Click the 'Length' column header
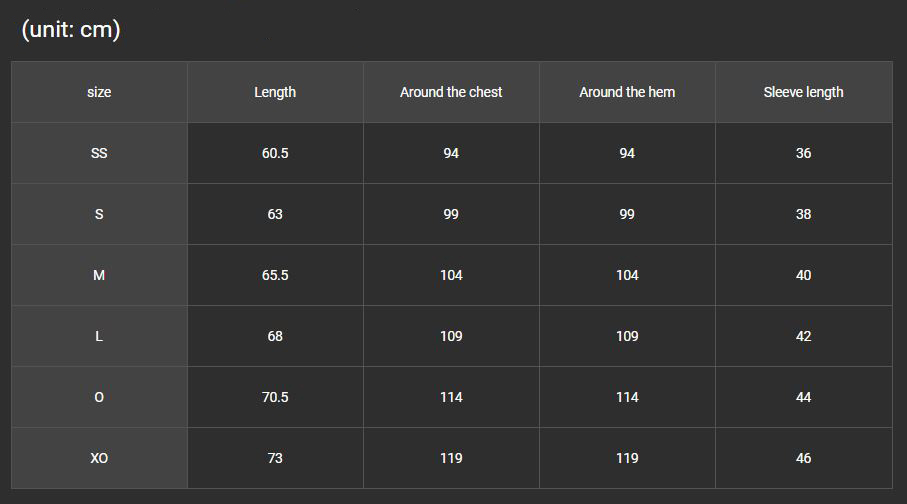The image size is (907, 504). coord(275,92)
